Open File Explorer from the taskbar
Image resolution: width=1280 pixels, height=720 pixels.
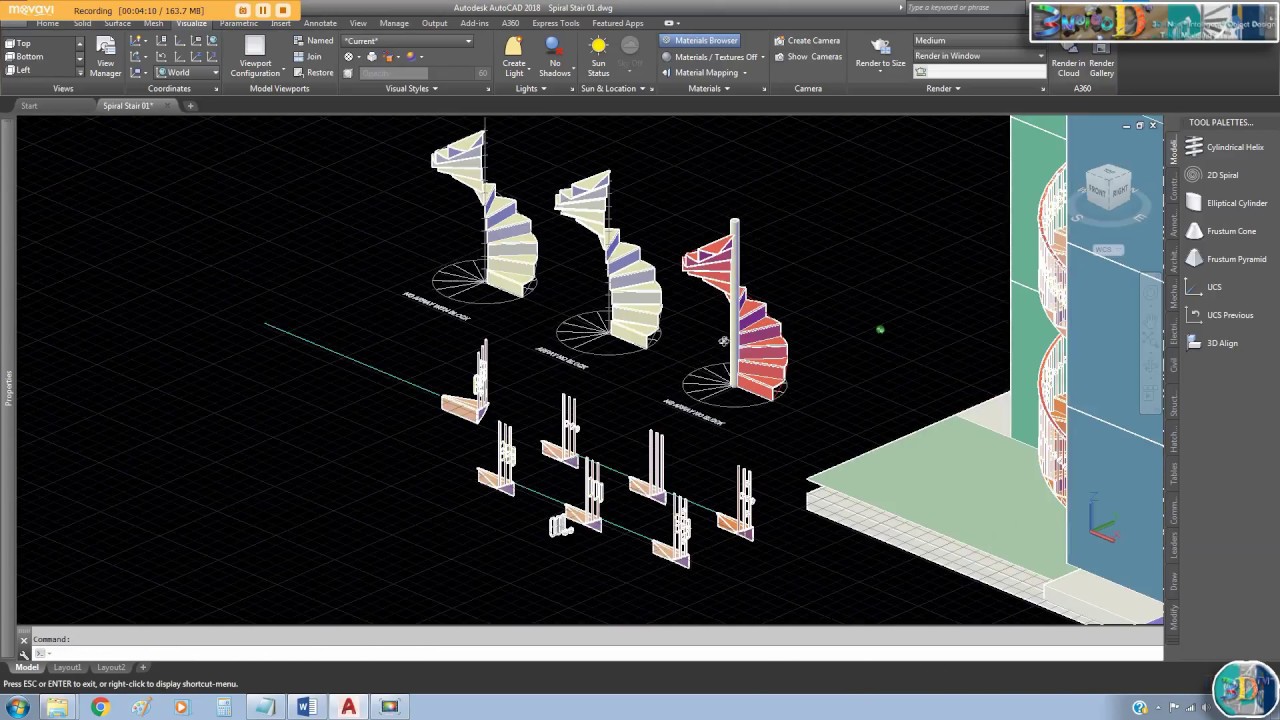tap(58, 707)
